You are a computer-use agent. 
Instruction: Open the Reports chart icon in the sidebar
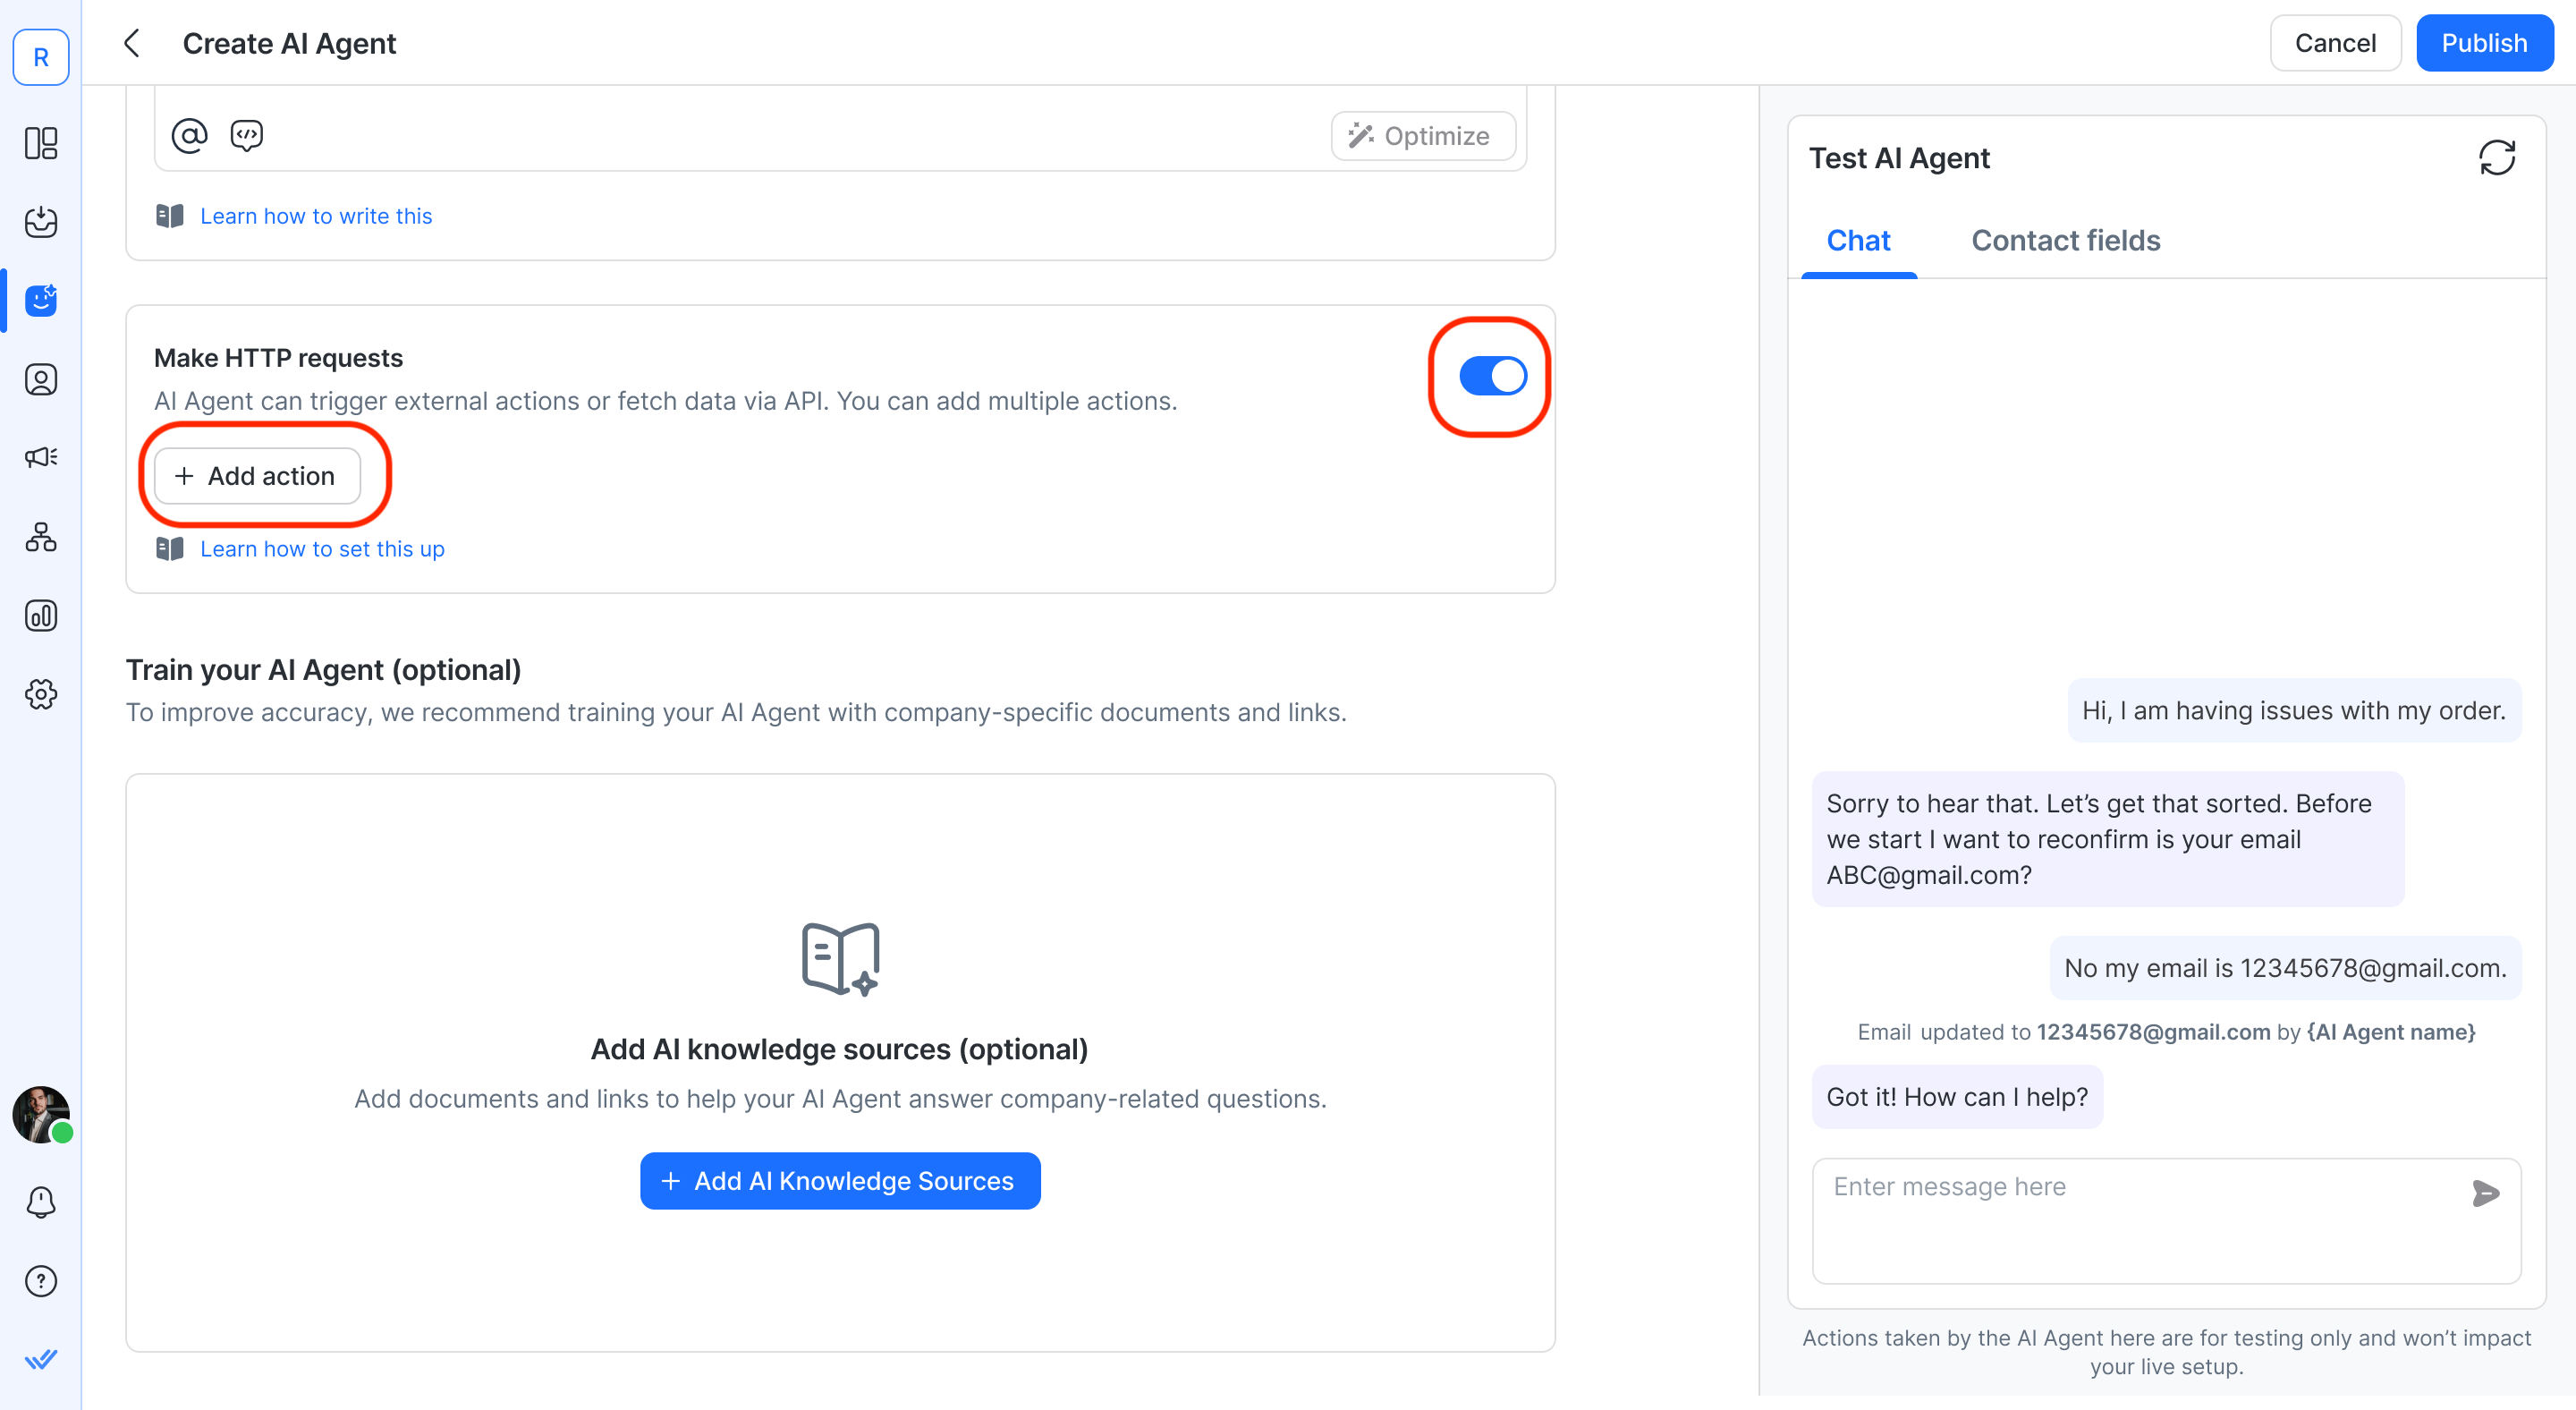coord(41,616)
